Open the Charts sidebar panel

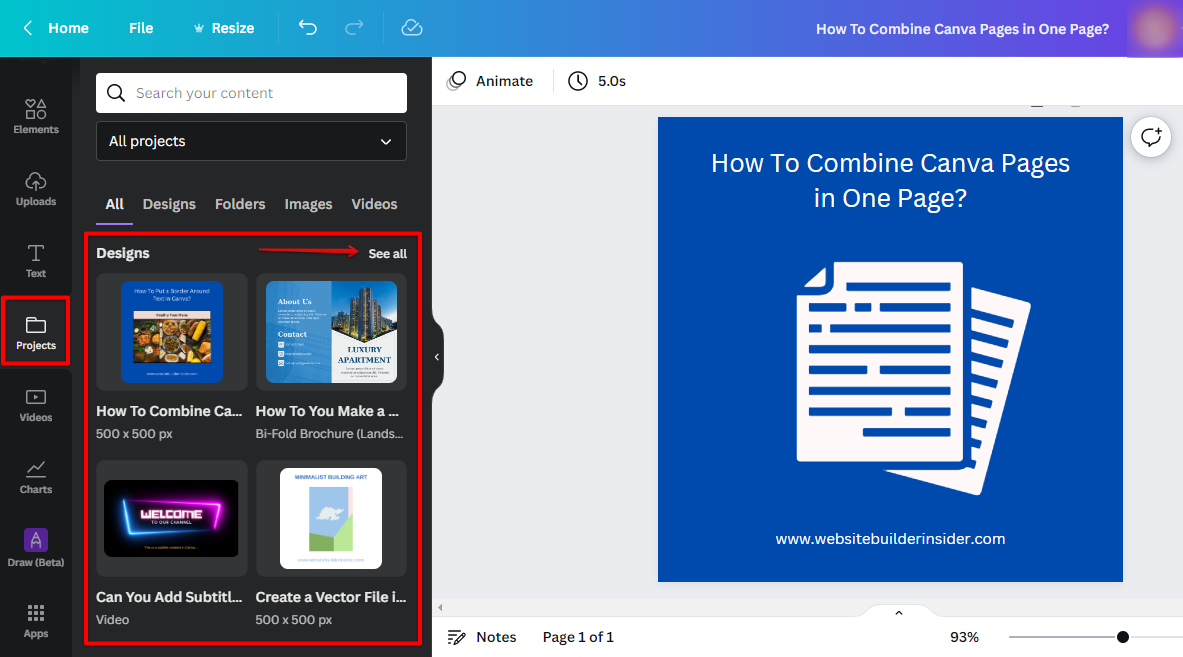36,476
